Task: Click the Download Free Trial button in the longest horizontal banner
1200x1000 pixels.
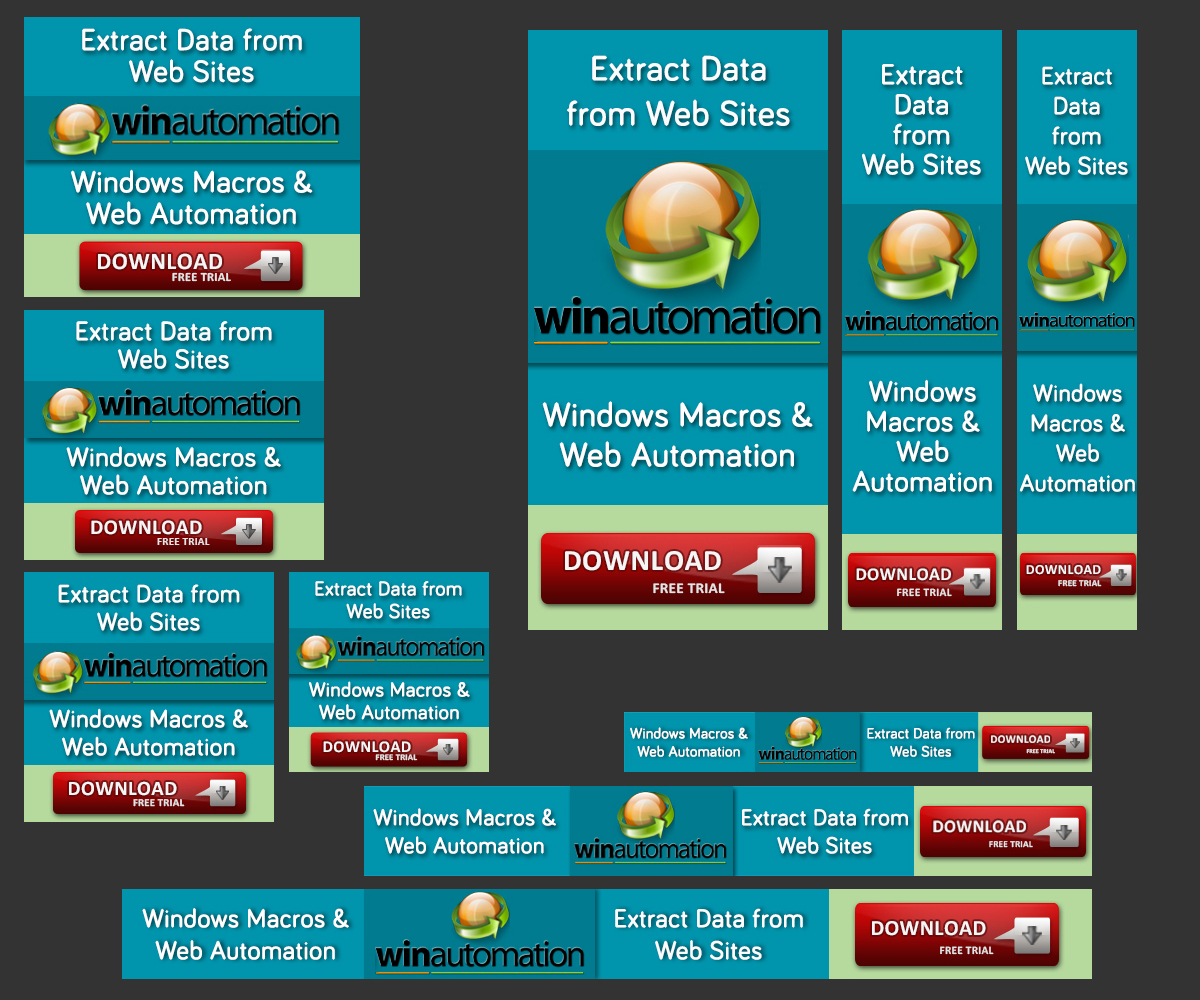Action: tap(957, 935)
